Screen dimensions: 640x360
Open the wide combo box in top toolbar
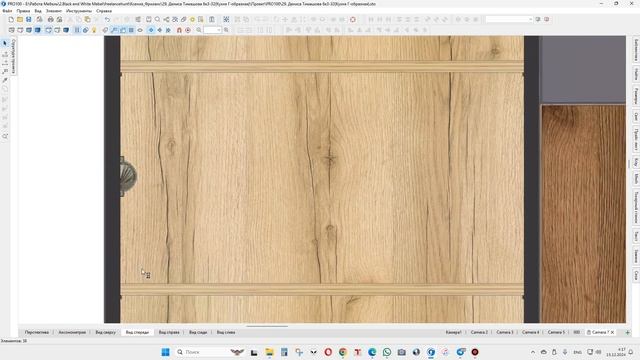click(x=509, y=20)
